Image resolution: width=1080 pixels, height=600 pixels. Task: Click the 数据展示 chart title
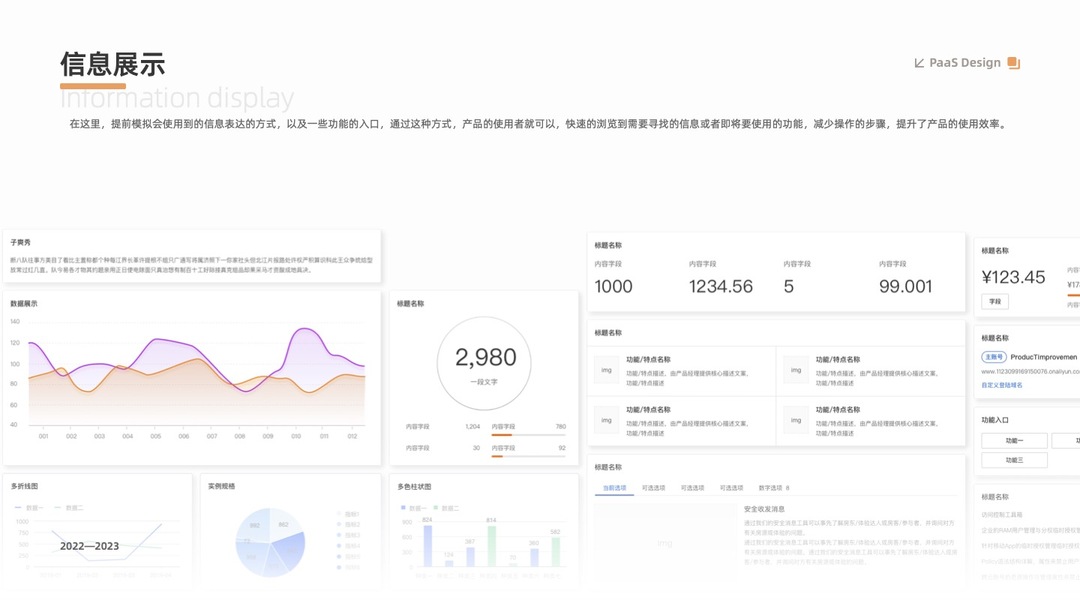pos(24,304)
